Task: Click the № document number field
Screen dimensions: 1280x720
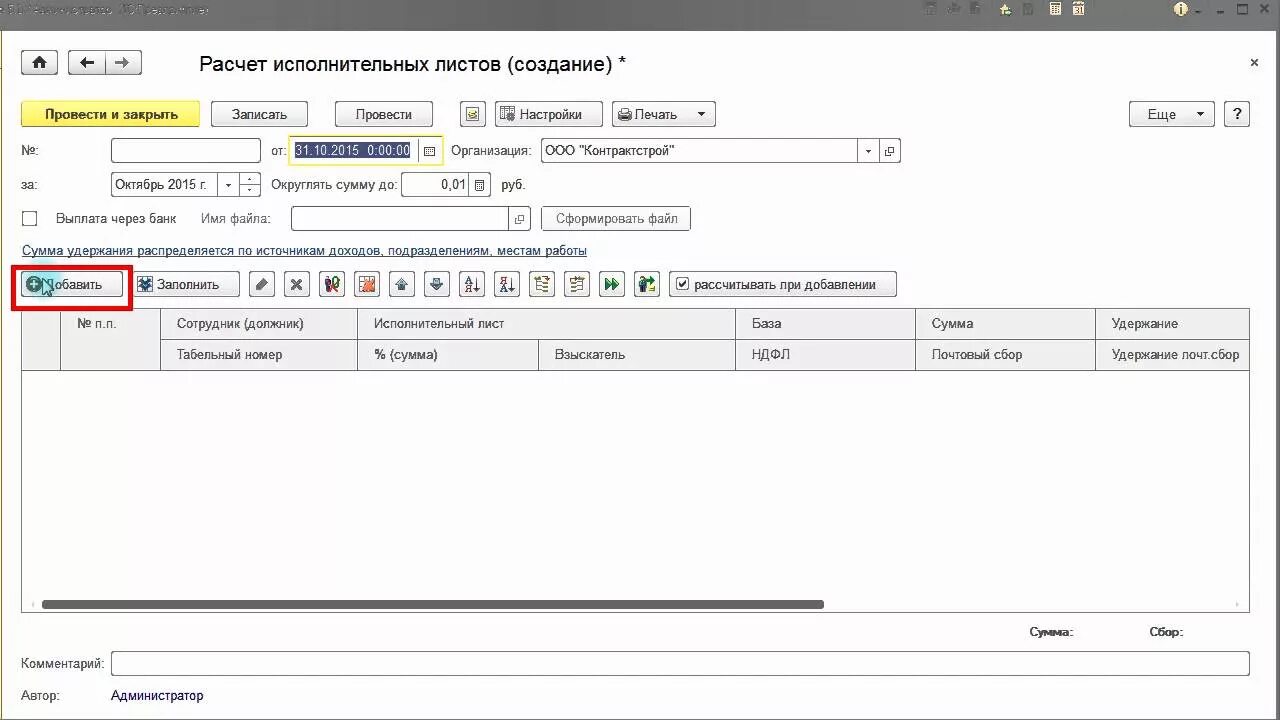Action: [x=186, y=151]
